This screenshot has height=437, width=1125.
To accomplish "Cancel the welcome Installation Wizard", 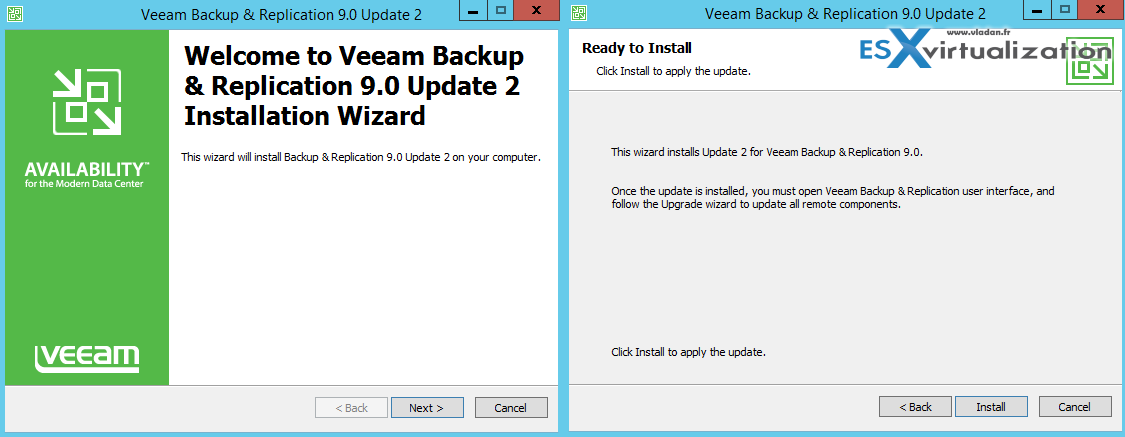I will (511, 408).
